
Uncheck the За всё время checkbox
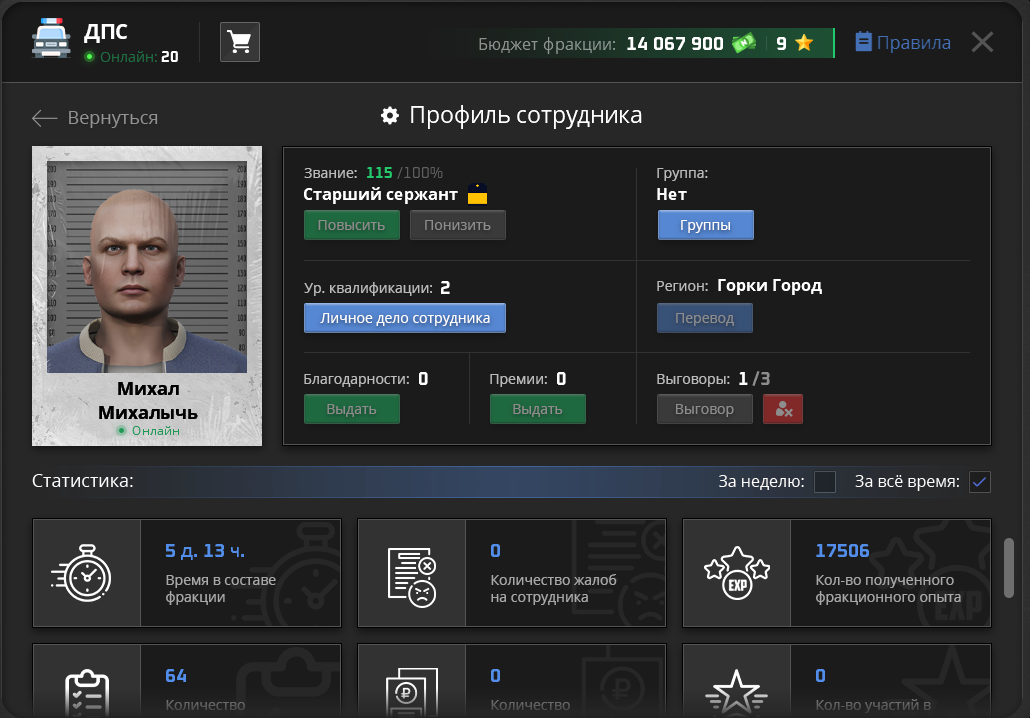(979, 482)
